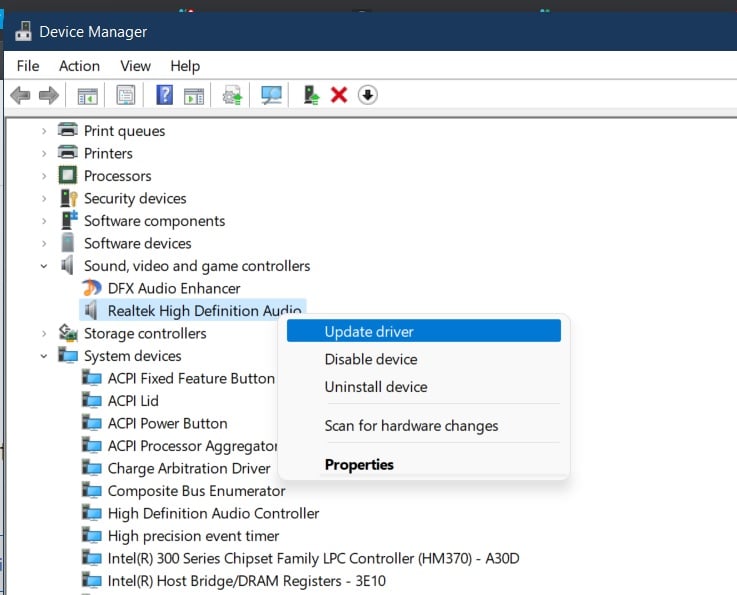Open the Properties sheet toolbar icon
737x595 pixels.
[125, 95]
